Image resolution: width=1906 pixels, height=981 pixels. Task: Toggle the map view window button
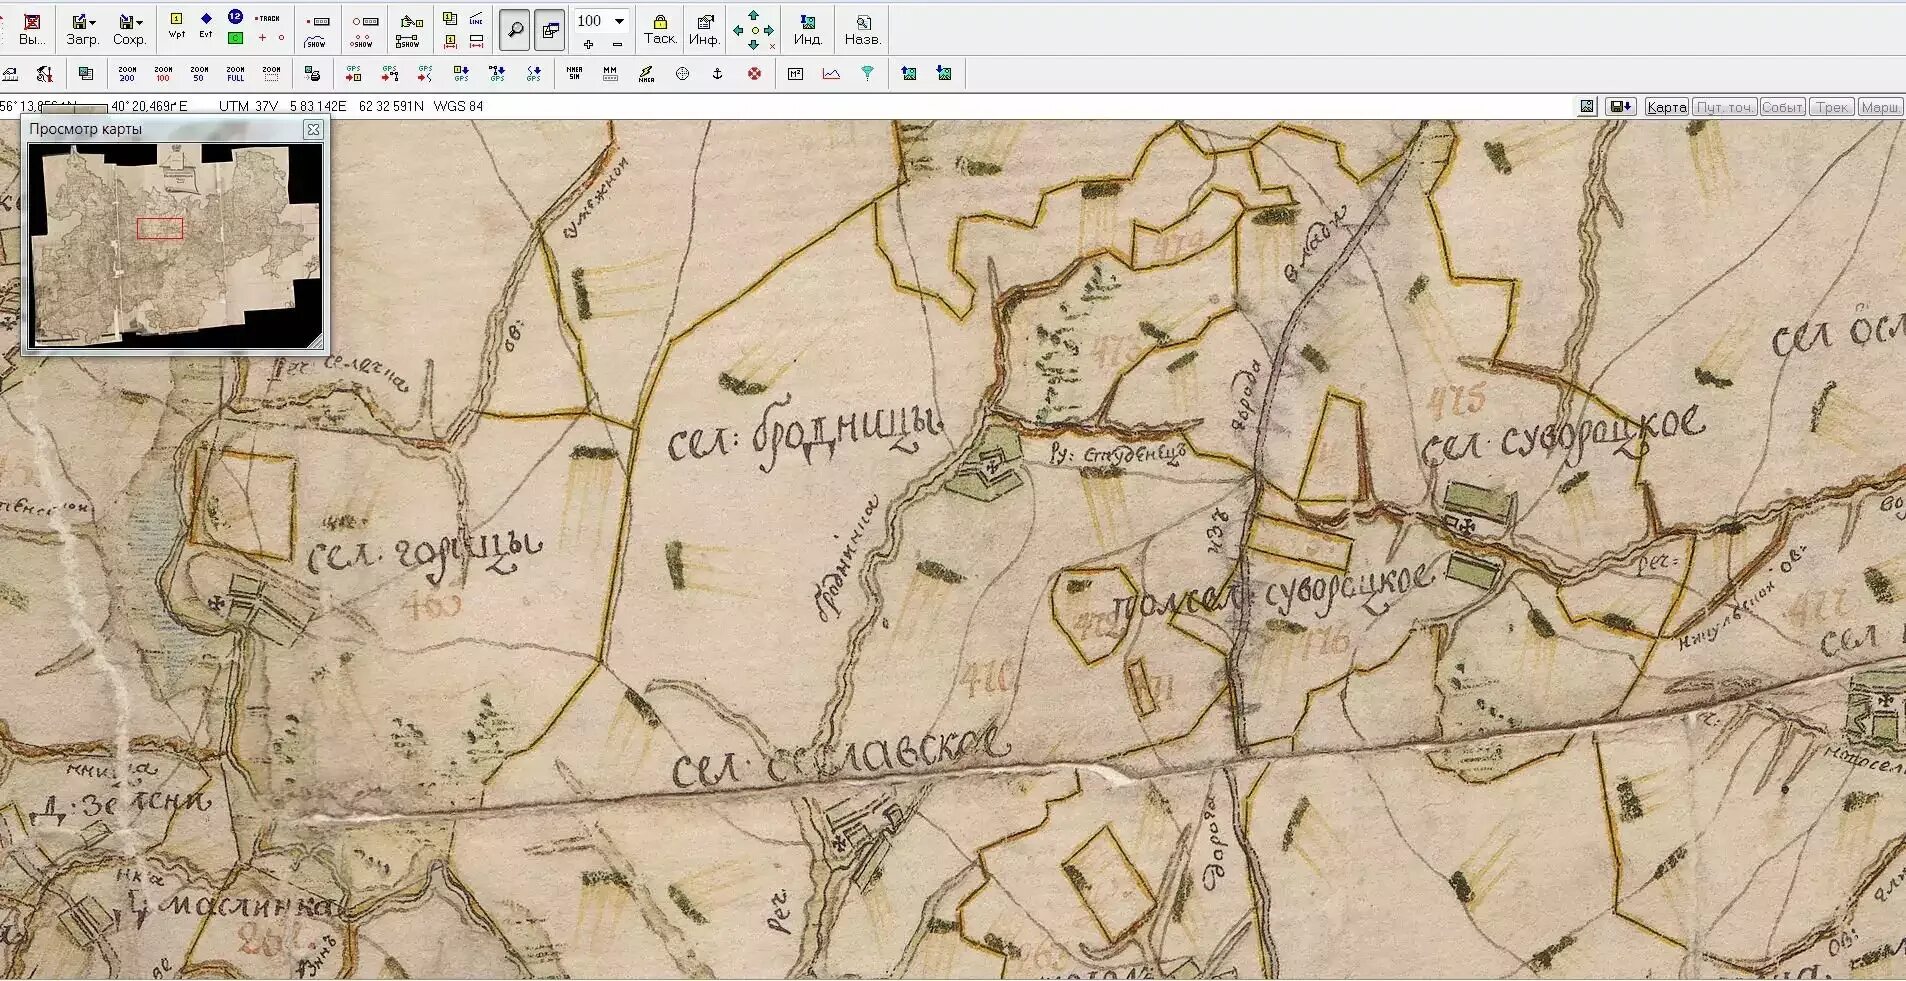[x=550, y=30]
